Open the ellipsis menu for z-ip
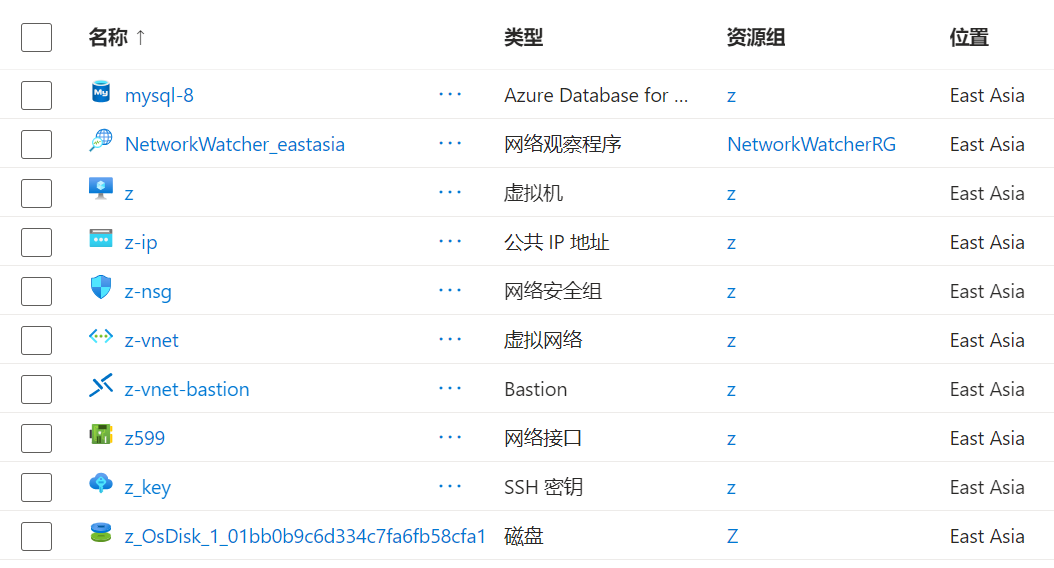The width and height of the screenshot is (1054, 568). point(450,241)
